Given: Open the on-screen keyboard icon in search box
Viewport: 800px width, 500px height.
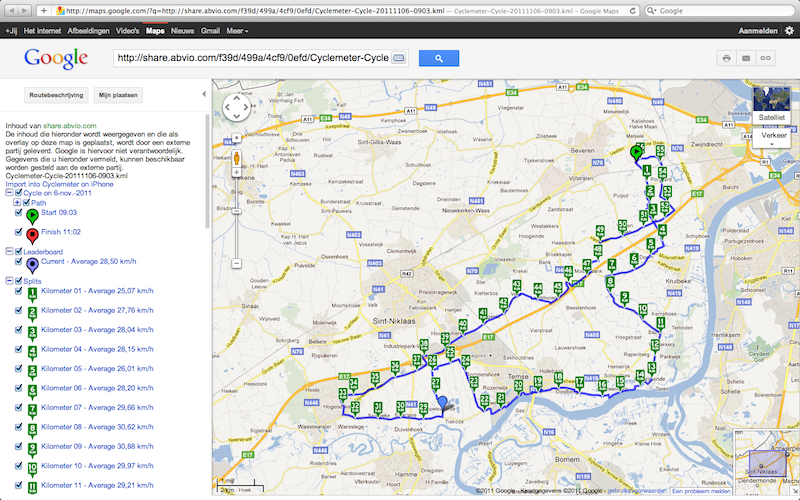Looking at the screenshot, I should click(398, 58).
